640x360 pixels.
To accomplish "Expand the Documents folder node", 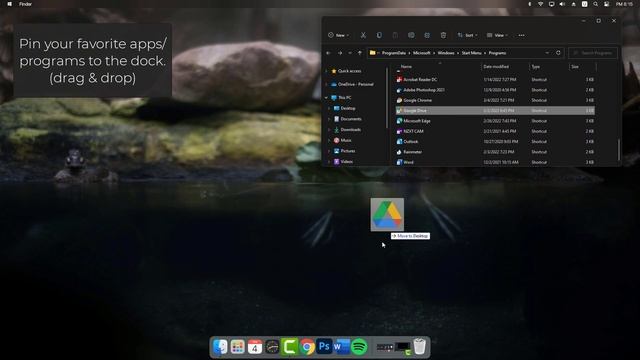I will click(x=329, y=119).
